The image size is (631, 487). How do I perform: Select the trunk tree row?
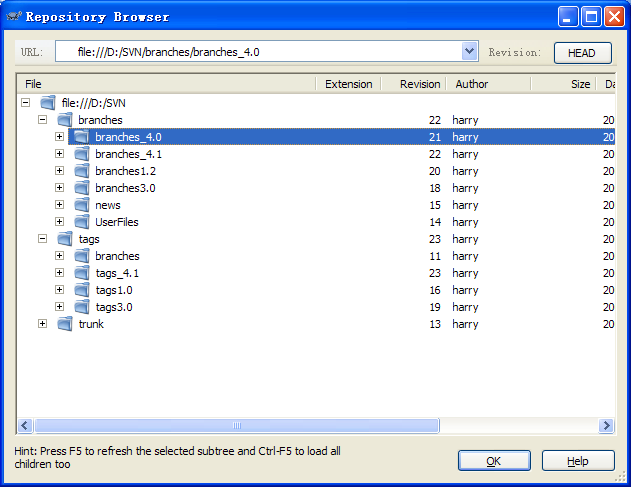316,324
